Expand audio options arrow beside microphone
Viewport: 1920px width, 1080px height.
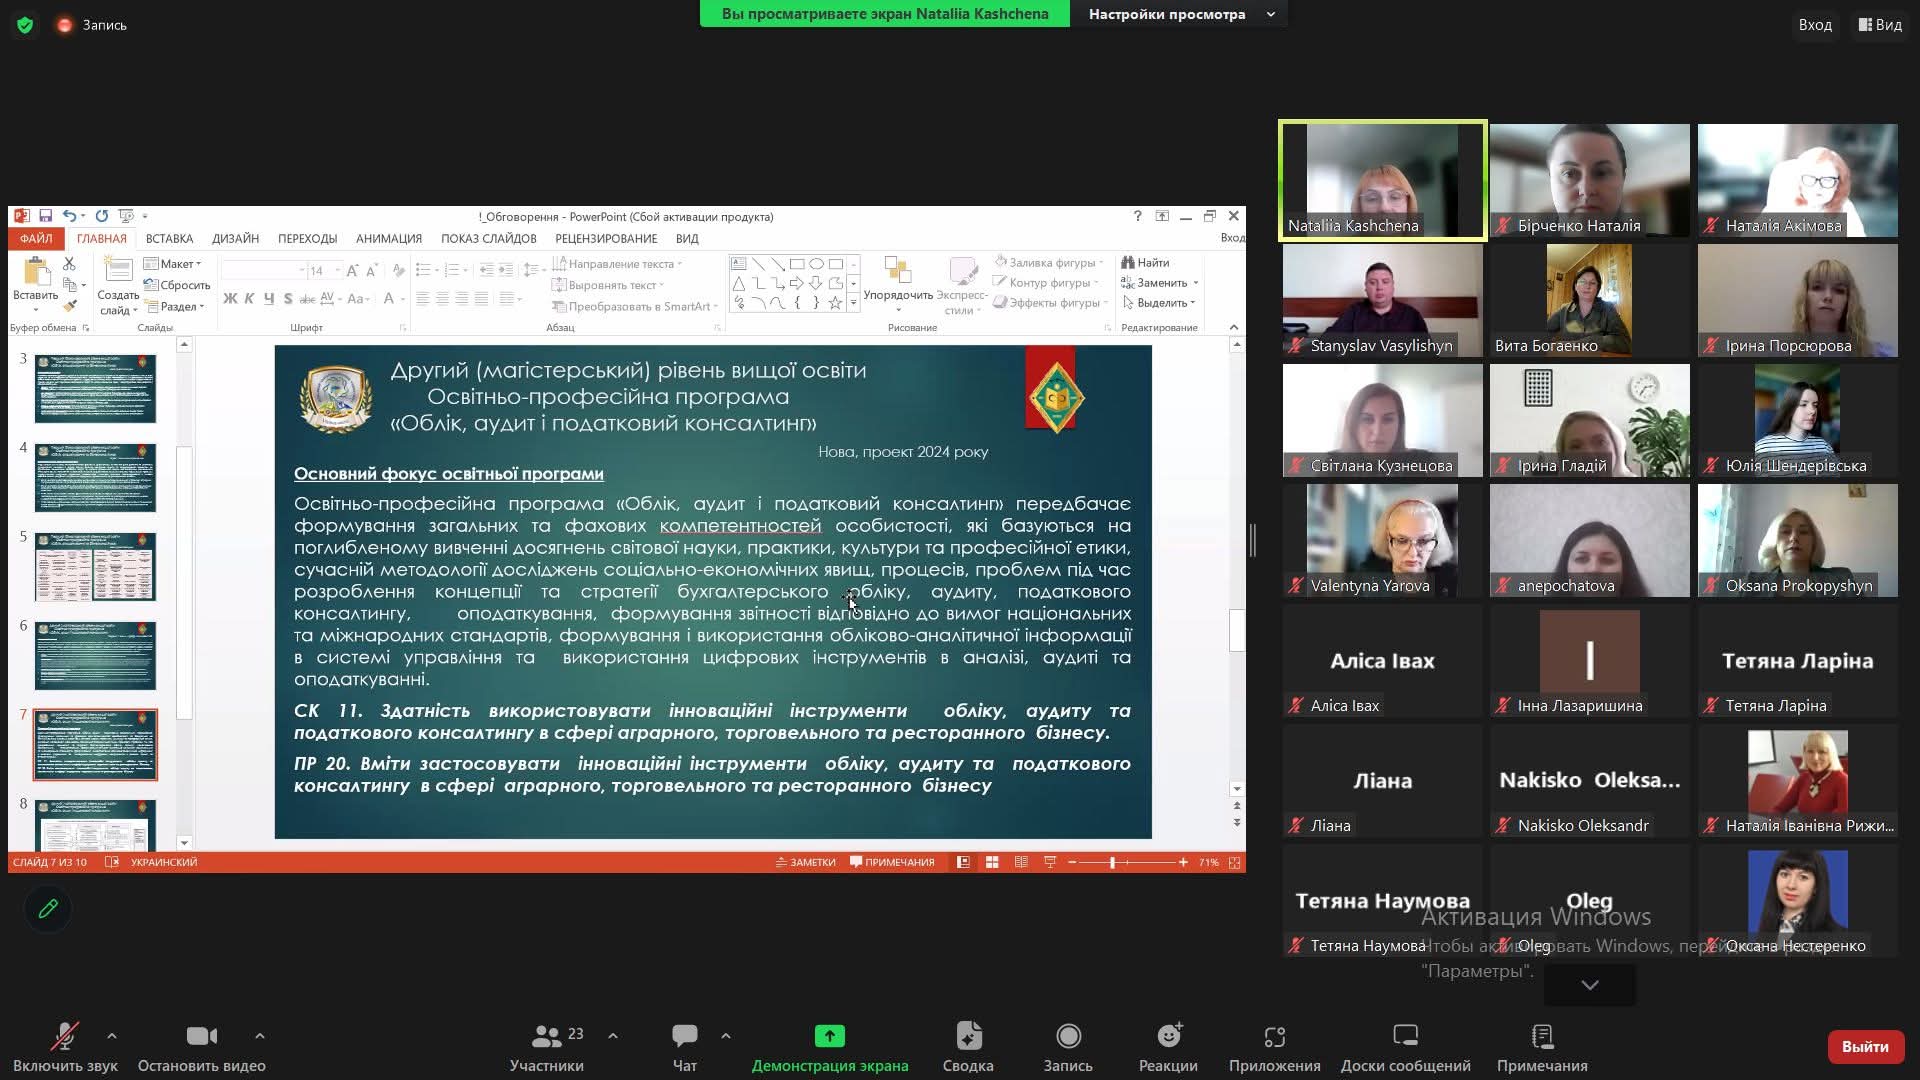pos(112,1036)
